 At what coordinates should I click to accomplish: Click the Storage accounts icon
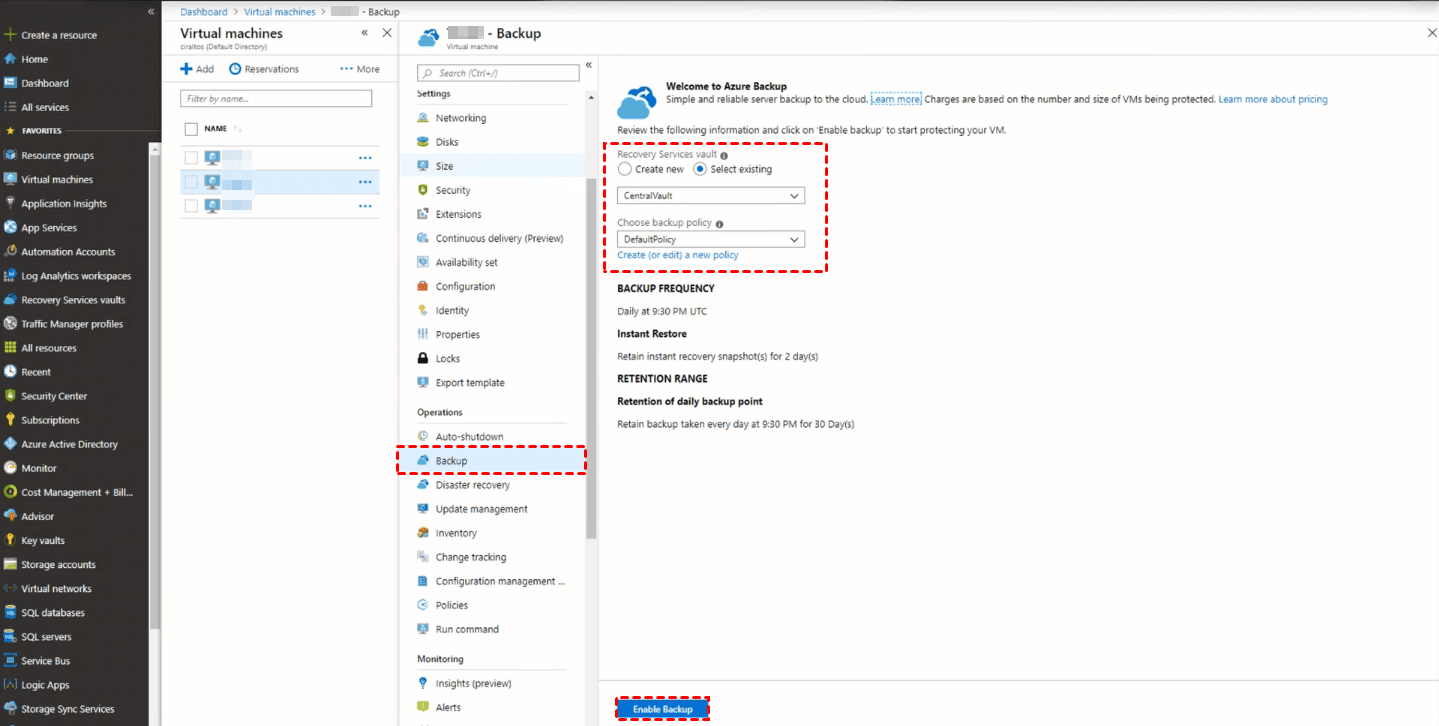pyautogui.click(x=10, y=564)
